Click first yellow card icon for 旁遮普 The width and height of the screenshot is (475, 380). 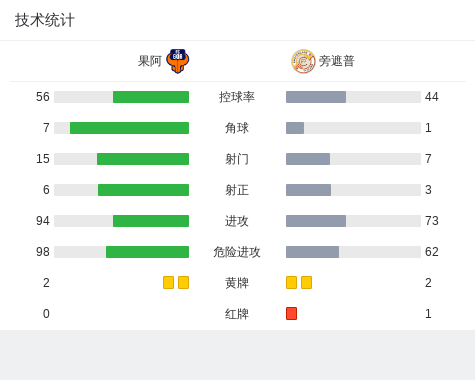click(x=291, y=283)
